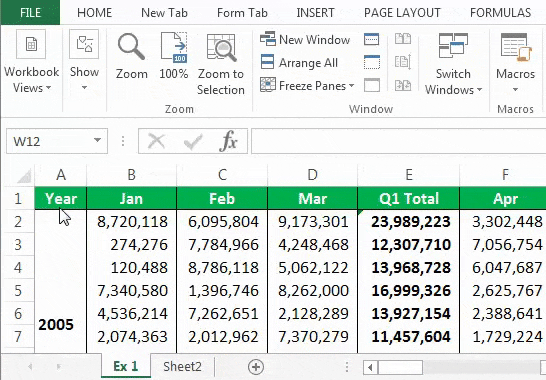Select column E header
This screenshot has height=380, width=546.
pos(409,175)
